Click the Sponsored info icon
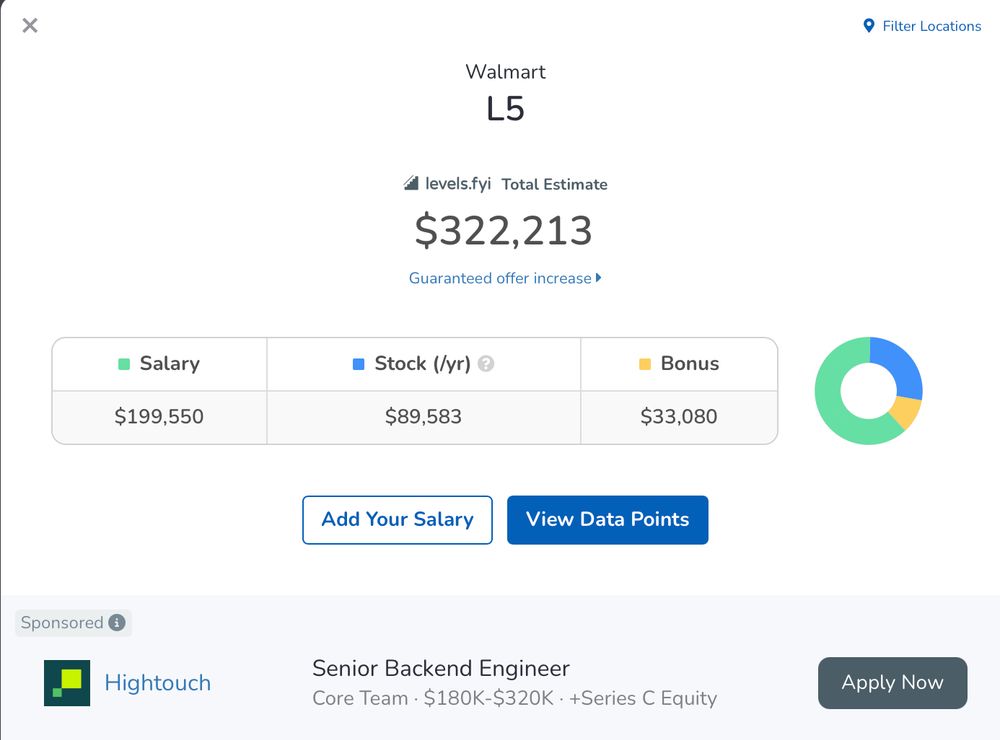The height and width of the screenshot is (740, 1000). 117,623
